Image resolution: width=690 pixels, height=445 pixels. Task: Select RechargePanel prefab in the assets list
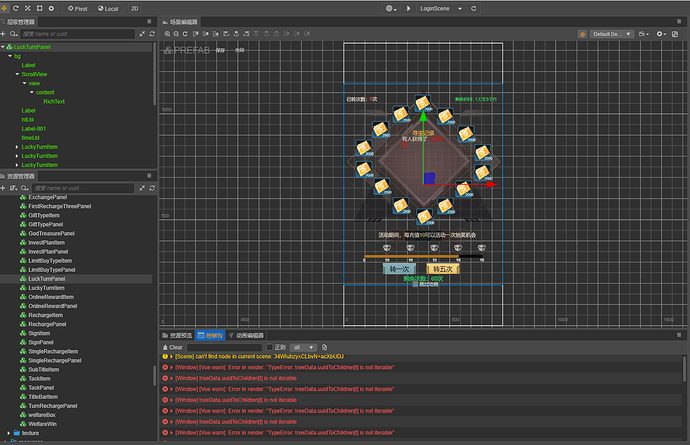(47, 324)
